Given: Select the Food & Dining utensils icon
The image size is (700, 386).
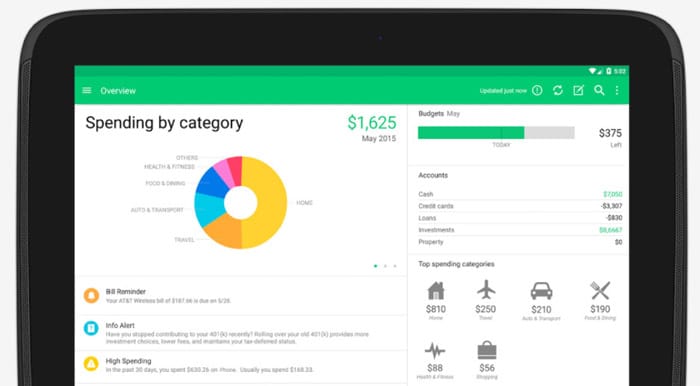Looking at the screenshot, I should [600, 291].
